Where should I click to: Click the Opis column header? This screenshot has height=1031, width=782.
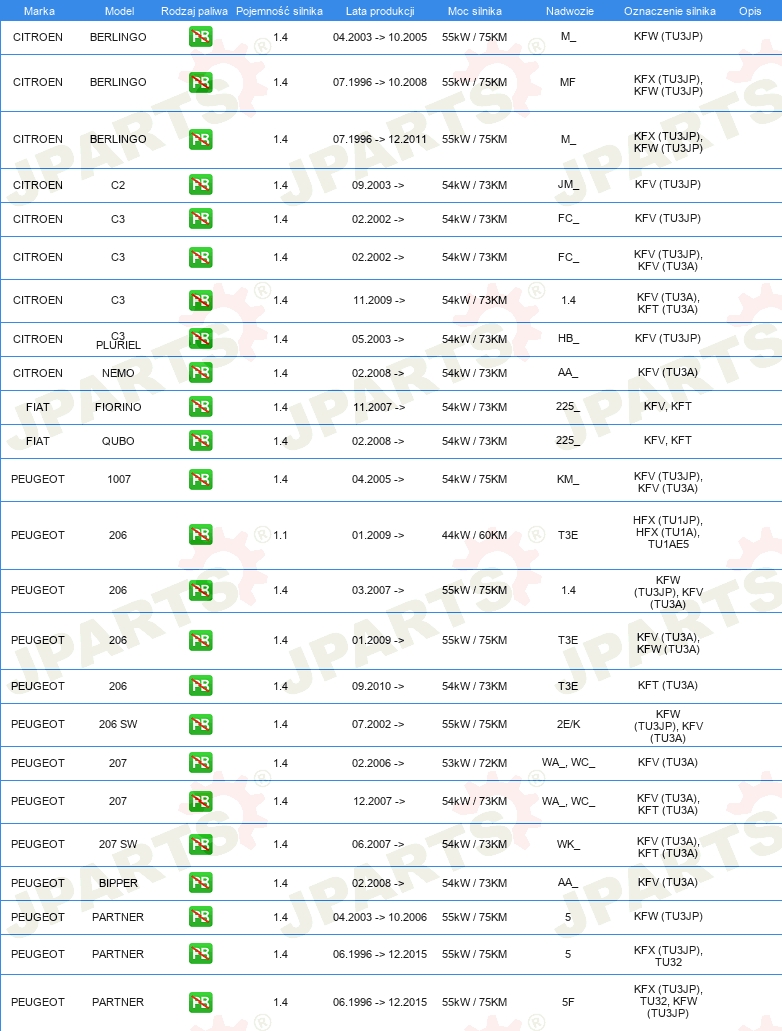click(x=750, y=11)
